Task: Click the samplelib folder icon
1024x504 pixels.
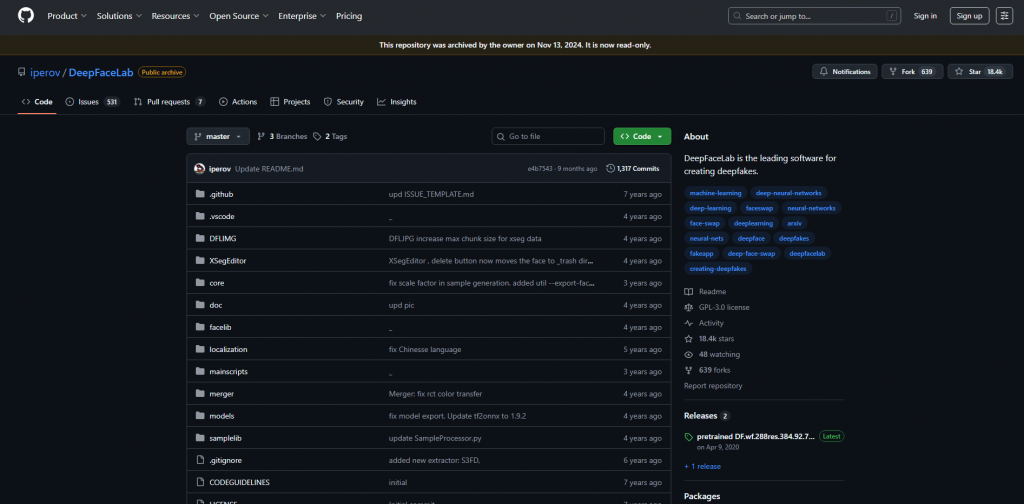Action: [200, 438]
